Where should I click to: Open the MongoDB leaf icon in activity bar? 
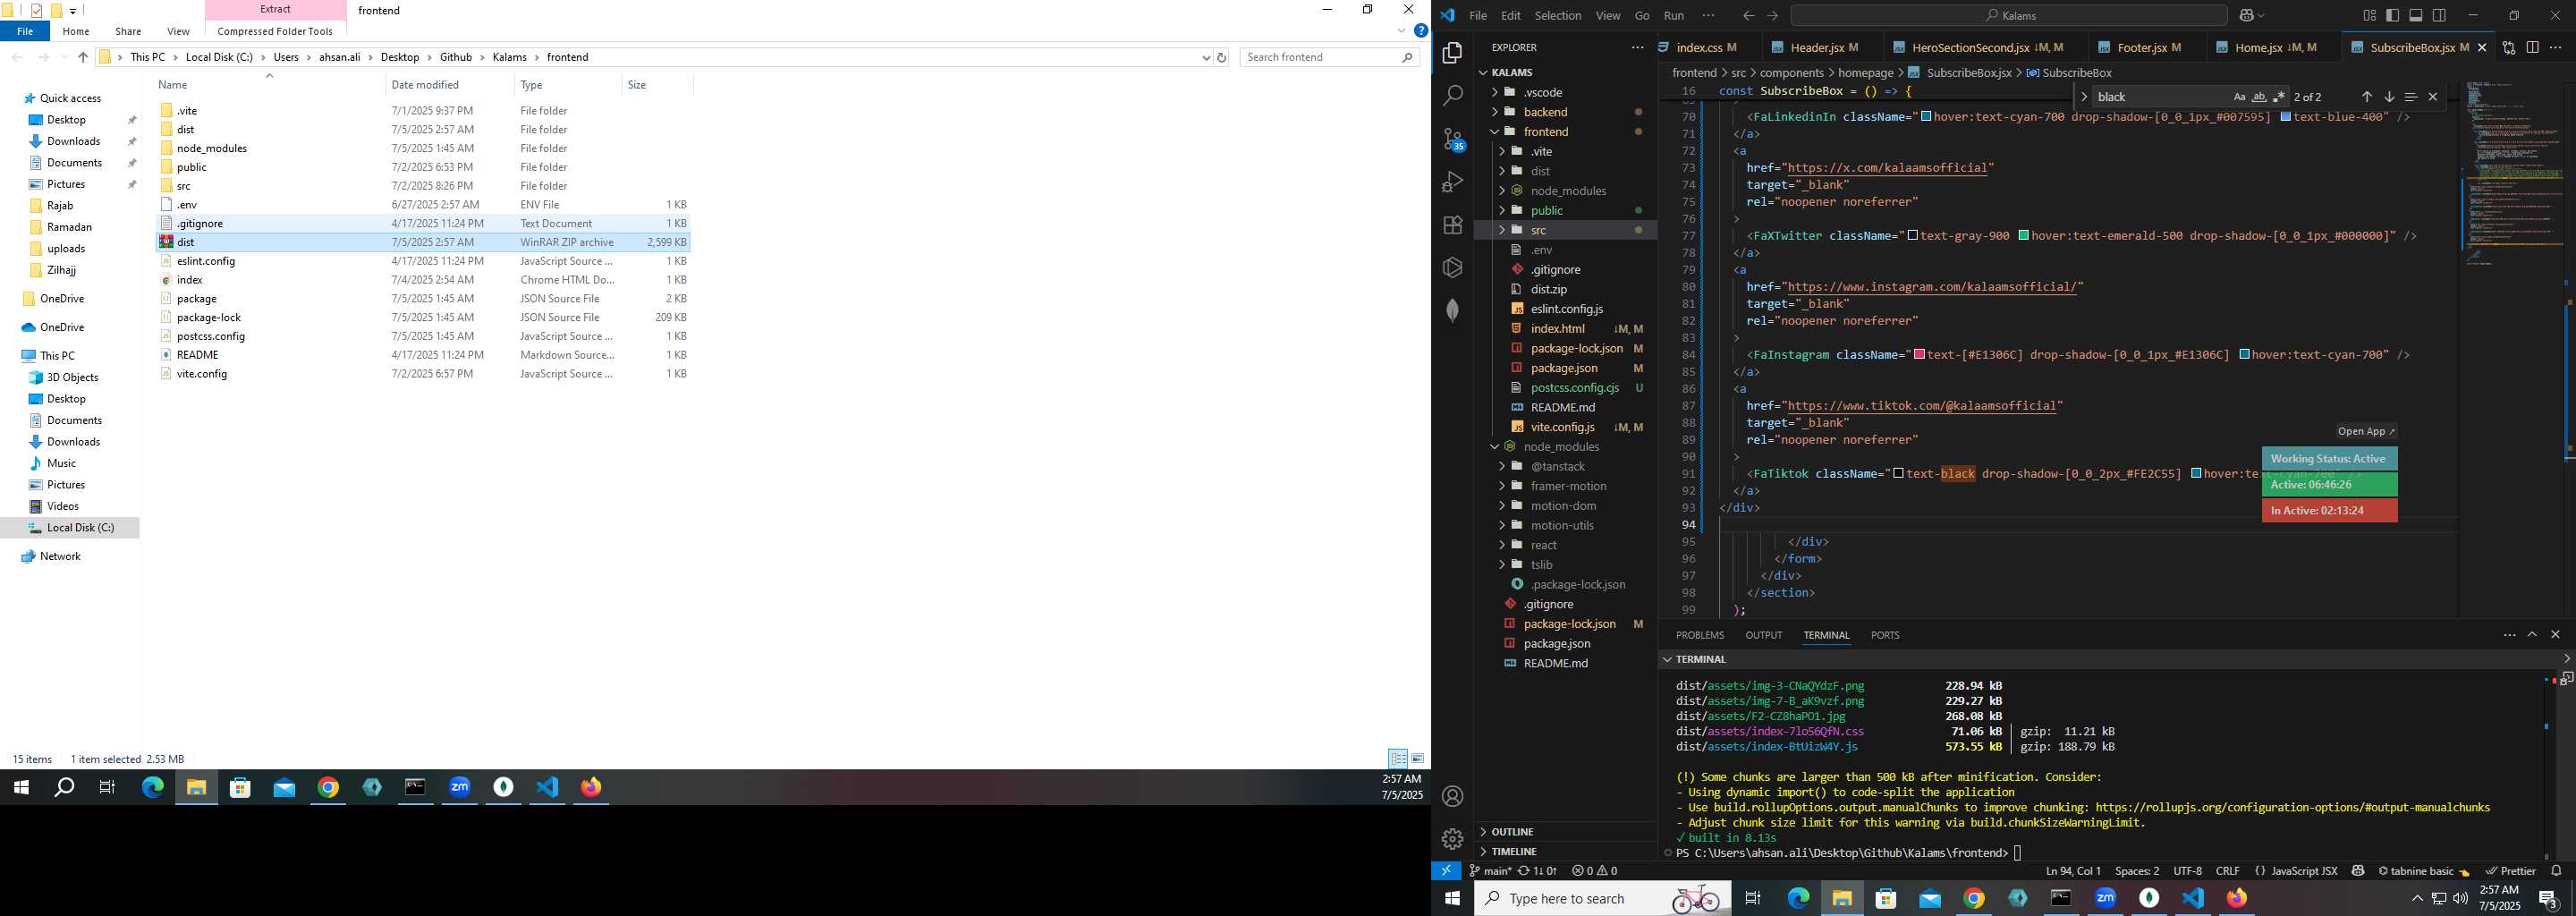tap(1452, 310)
